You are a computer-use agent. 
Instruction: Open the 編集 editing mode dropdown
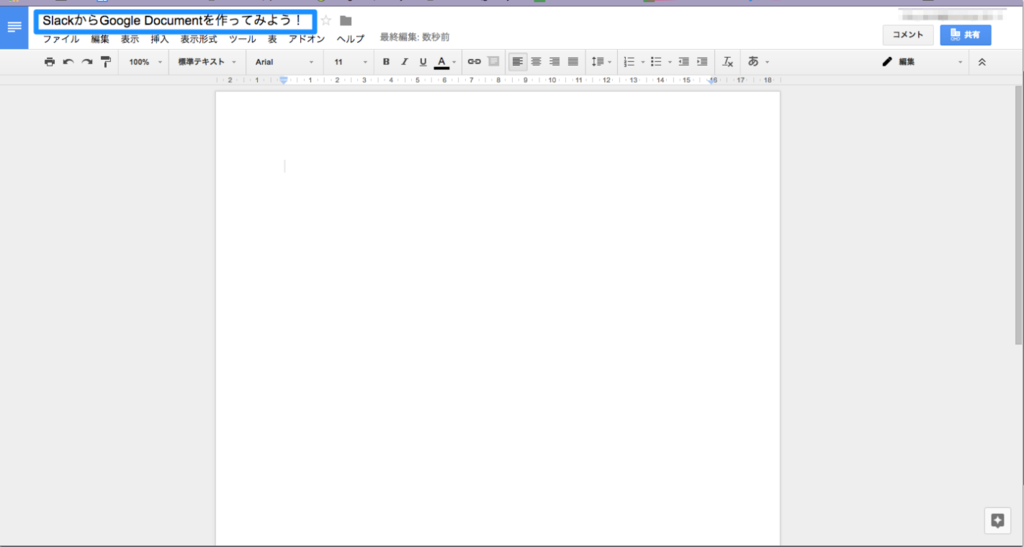[x=922, y=62]
